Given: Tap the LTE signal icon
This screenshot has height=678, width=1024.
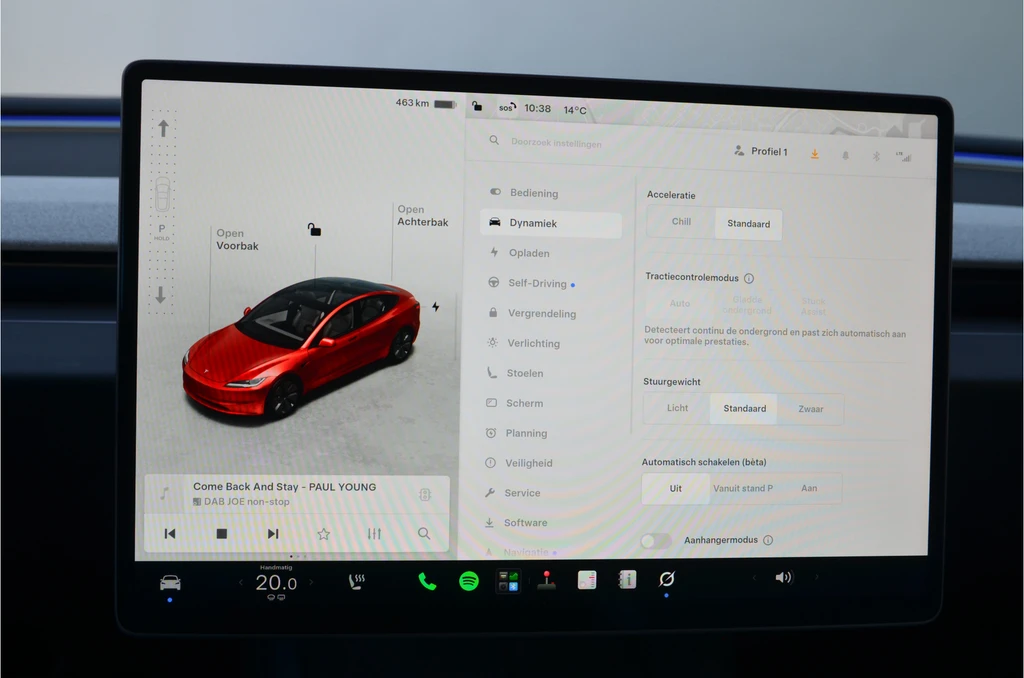Looking at the screenshot, I should point(904,157).
